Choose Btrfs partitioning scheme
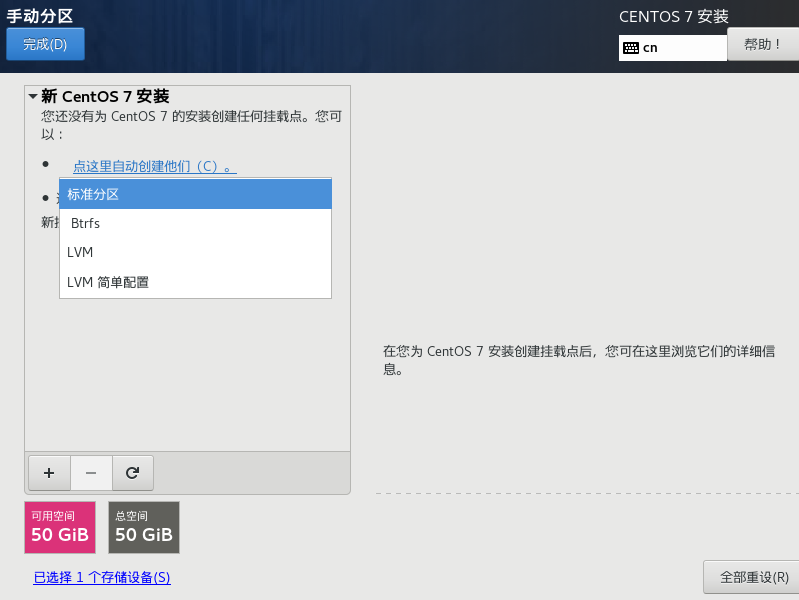 tap(195, 223)
